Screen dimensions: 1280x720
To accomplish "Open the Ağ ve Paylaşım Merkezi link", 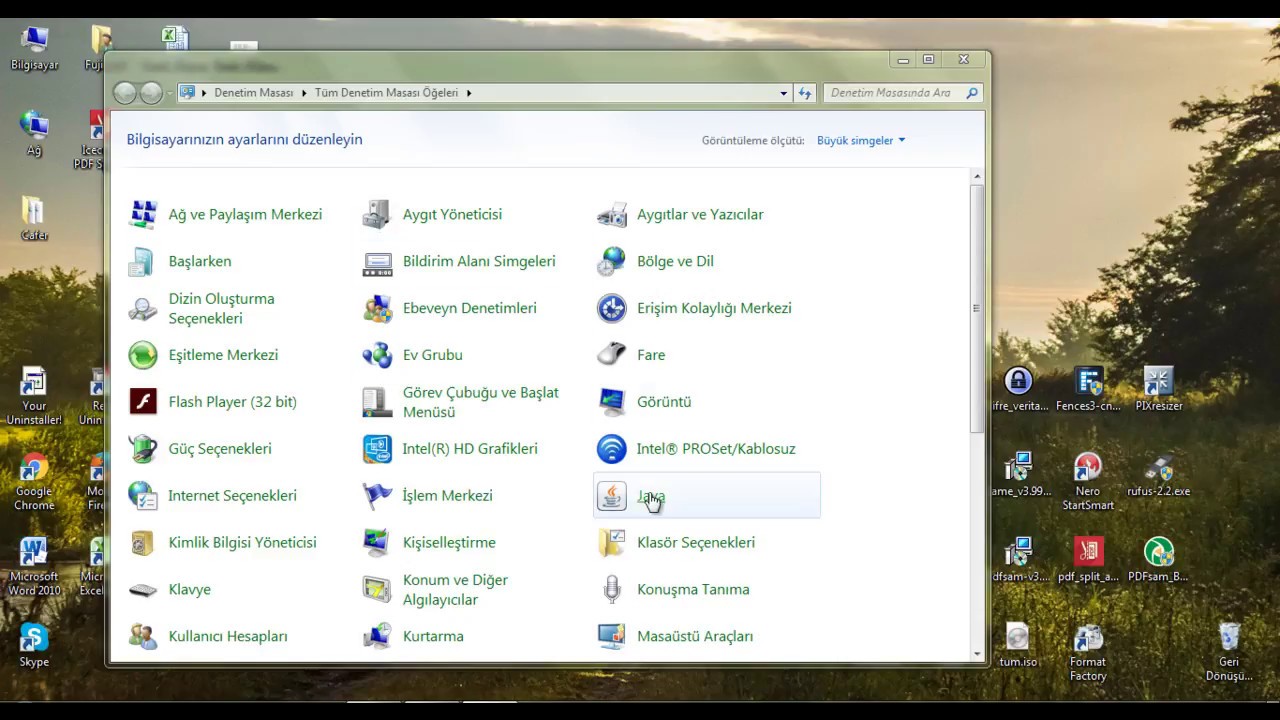I will click(245, 215).
